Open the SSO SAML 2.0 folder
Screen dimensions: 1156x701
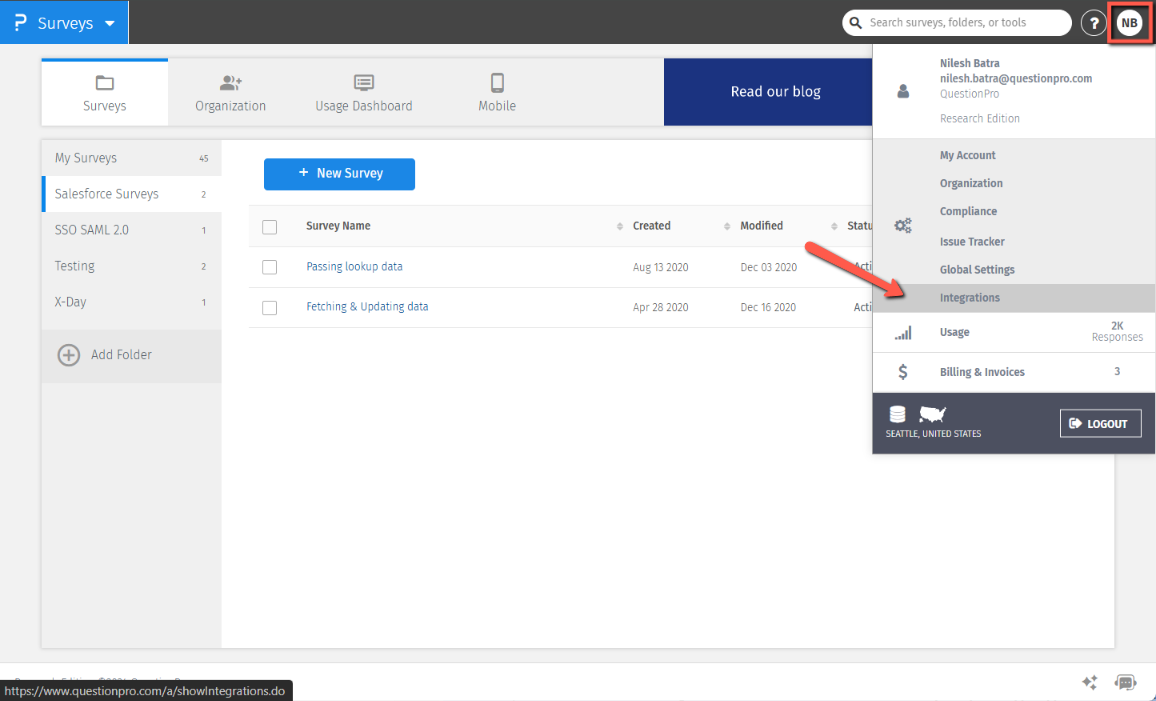(131, 230)
